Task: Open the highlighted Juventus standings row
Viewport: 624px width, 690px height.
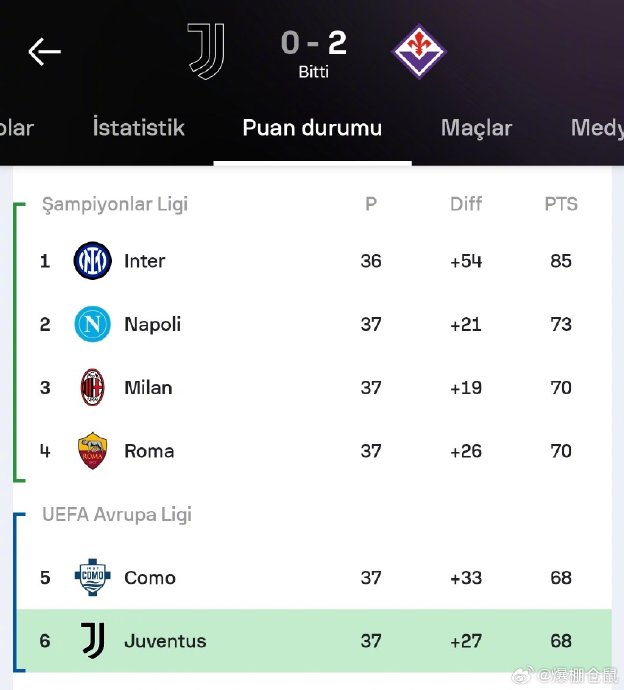Action: tap(314, 641)
